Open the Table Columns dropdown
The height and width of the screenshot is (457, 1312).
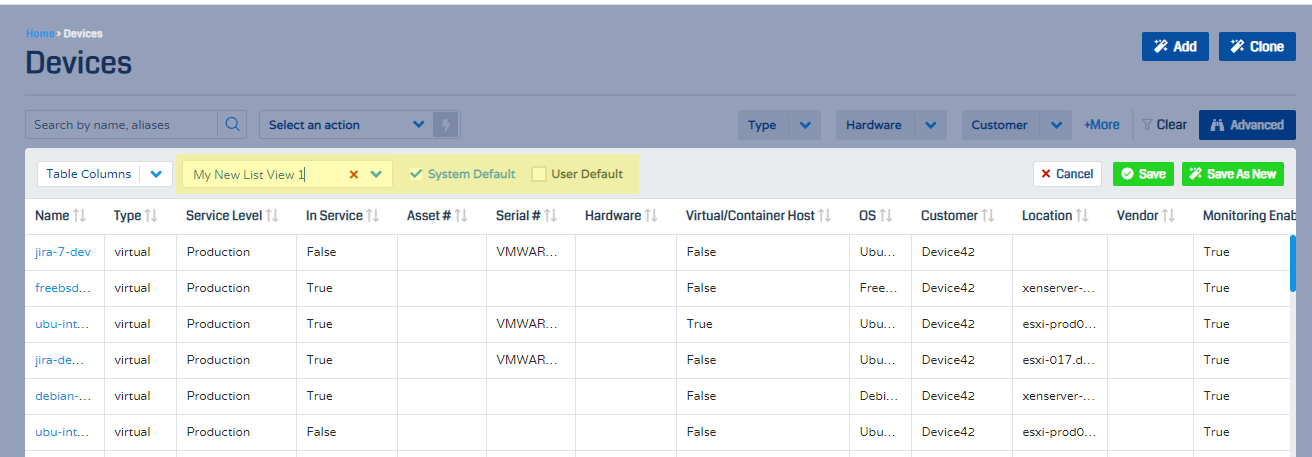(x=155, y=174)
